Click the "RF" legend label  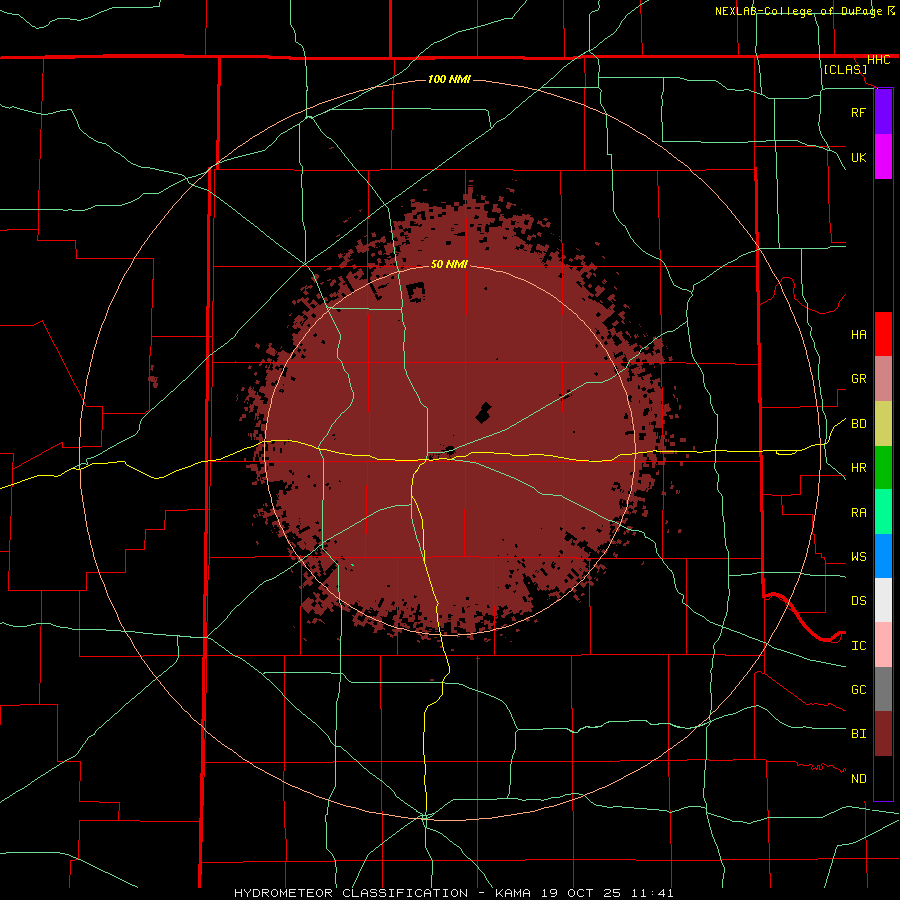pos(859,113)
